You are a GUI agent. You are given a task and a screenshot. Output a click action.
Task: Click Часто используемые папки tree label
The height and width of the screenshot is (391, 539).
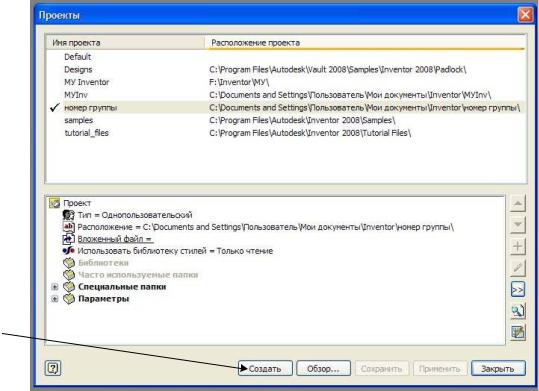tap(138, 275)
